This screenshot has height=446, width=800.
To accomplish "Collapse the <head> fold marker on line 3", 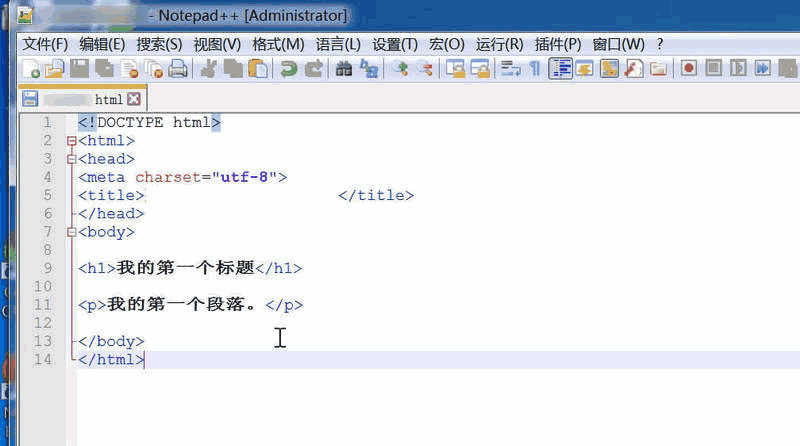I will 71,160.
